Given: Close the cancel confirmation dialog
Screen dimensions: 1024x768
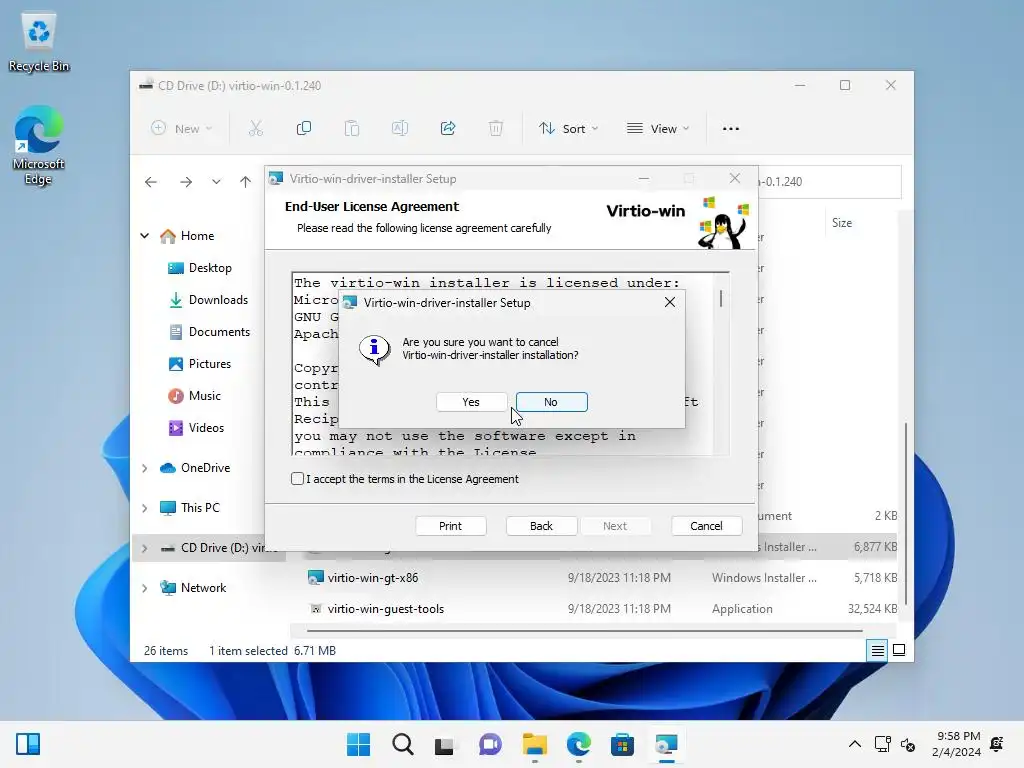Looking at the screenshot, I should click(x=669, y=302).
